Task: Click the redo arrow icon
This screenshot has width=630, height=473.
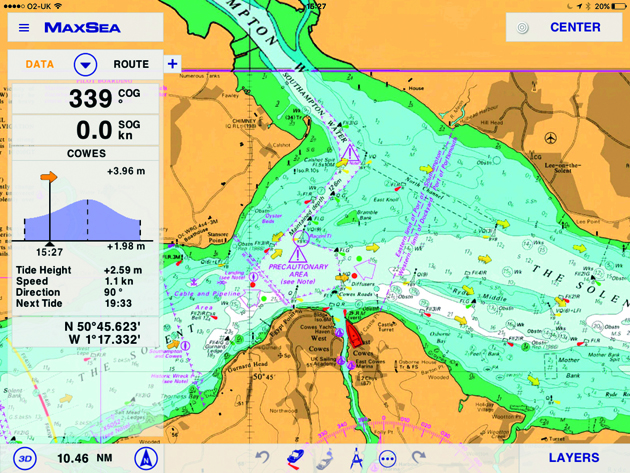Action: (419, 458)
